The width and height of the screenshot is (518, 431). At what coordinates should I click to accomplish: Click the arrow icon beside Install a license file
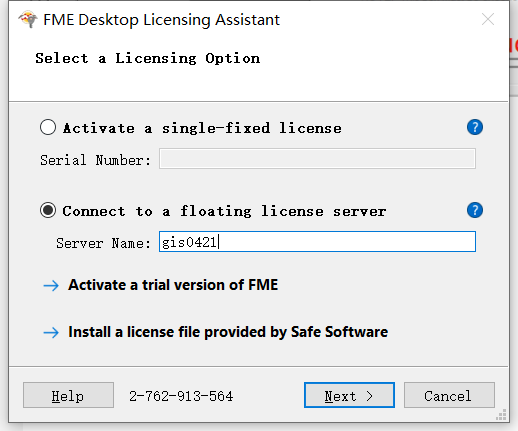click(x=51, y=332)
